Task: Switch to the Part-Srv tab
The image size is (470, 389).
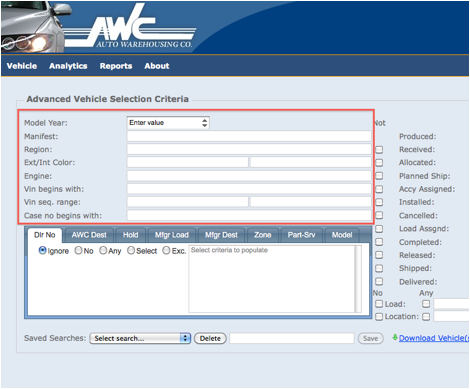Action: pyautogui.click(x=301, y=235)
